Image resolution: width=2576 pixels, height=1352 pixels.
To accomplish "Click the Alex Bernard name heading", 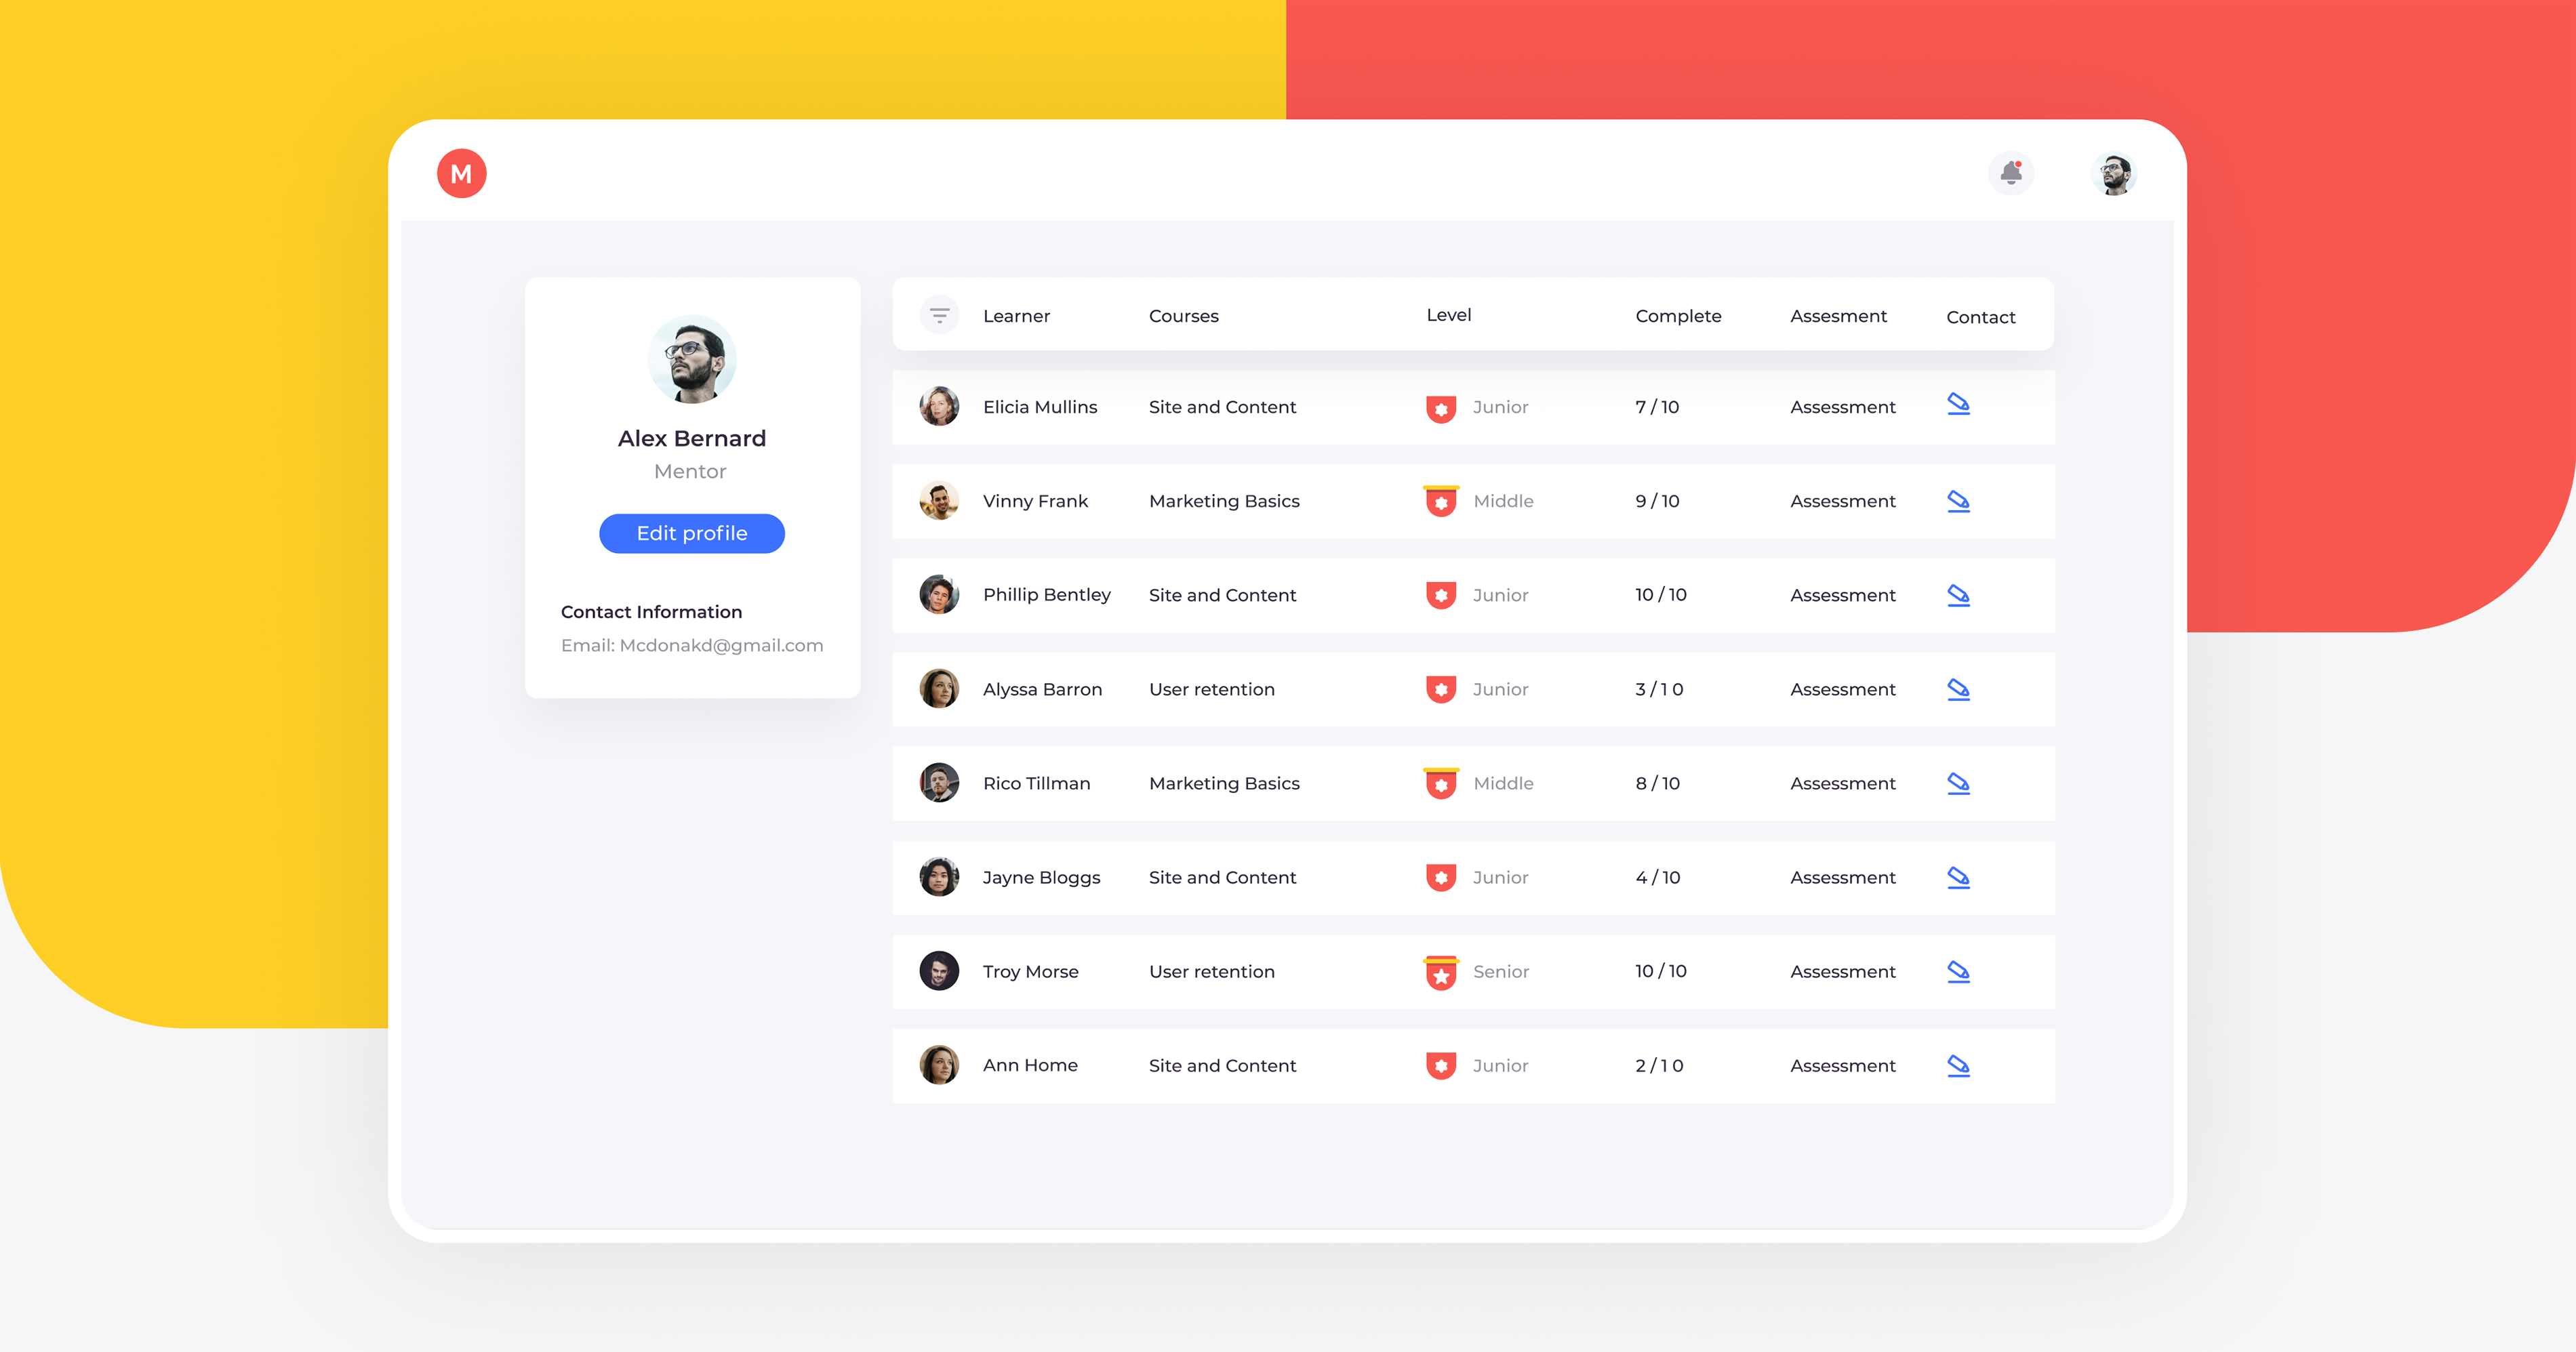I will (692, 438).
